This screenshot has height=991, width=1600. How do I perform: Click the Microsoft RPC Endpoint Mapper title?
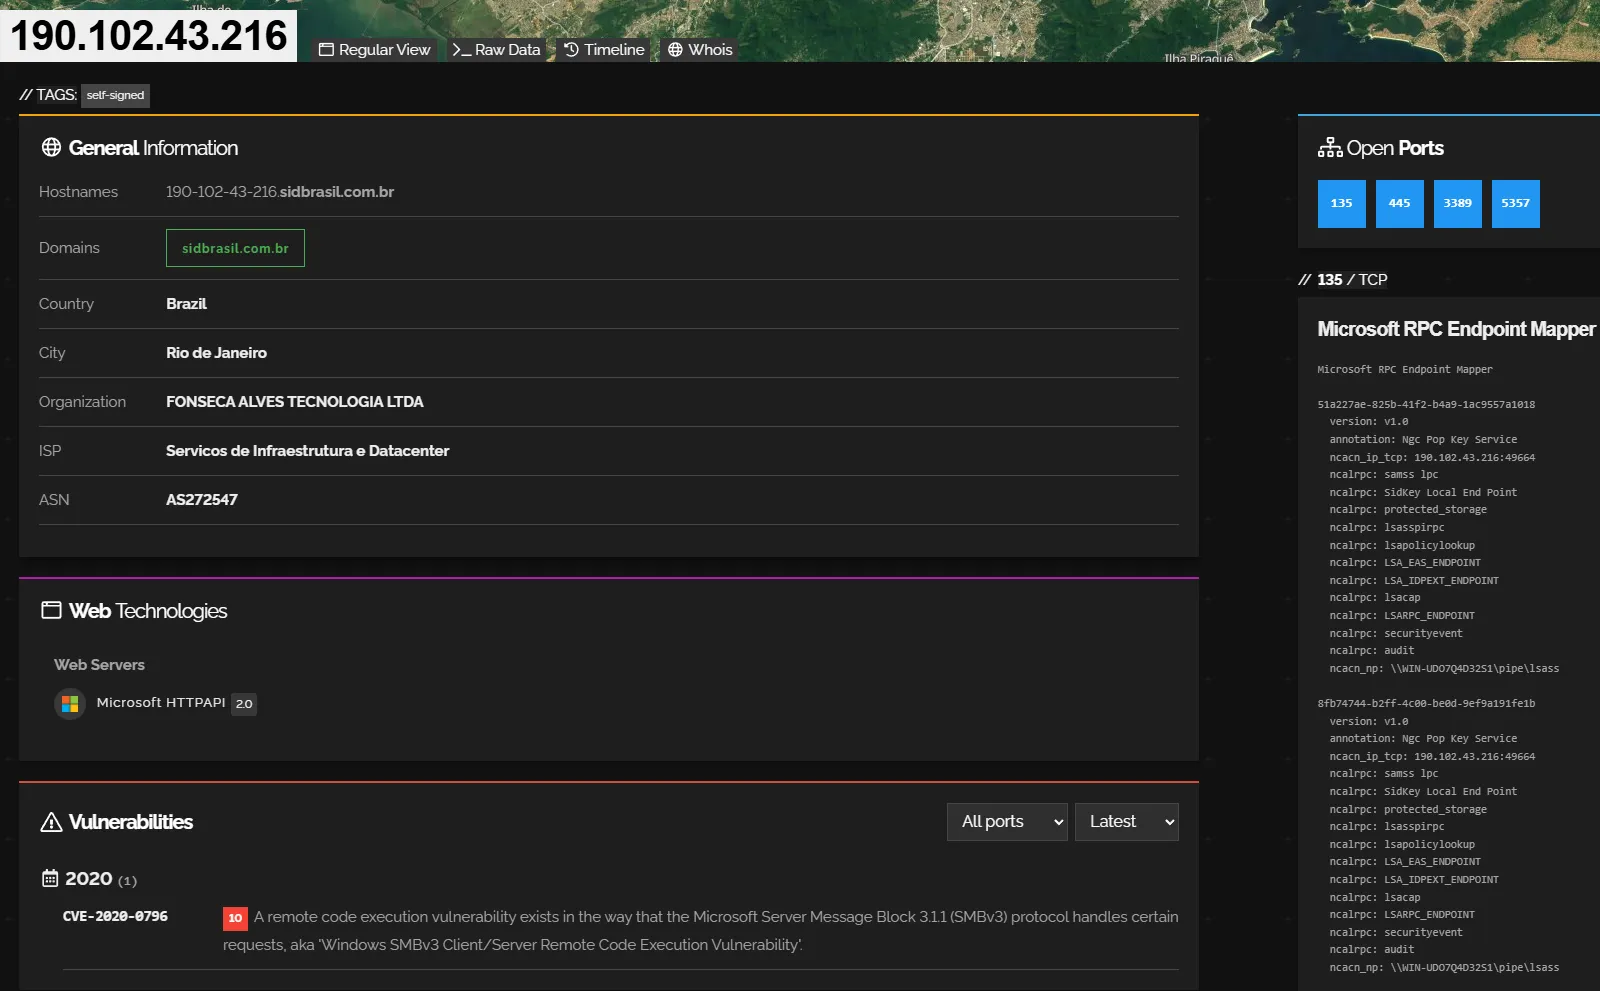click(x=1456, y=329)
